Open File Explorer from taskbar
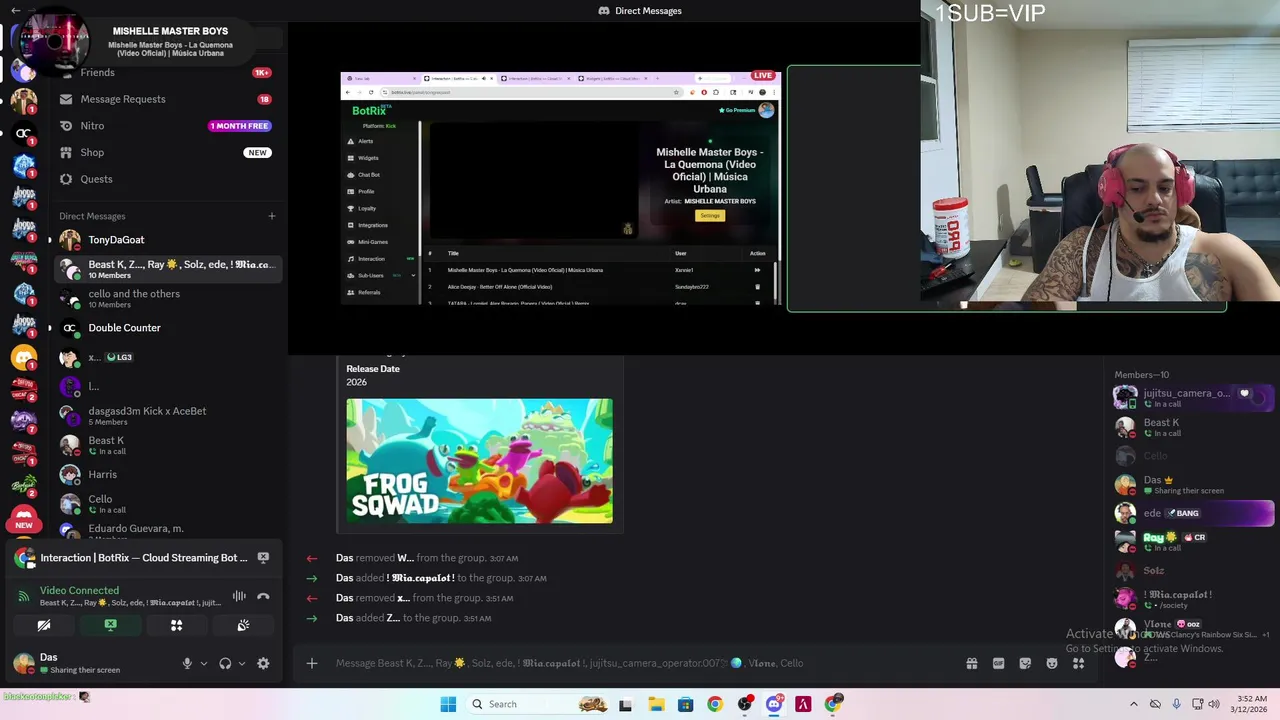 coord(656,704)
